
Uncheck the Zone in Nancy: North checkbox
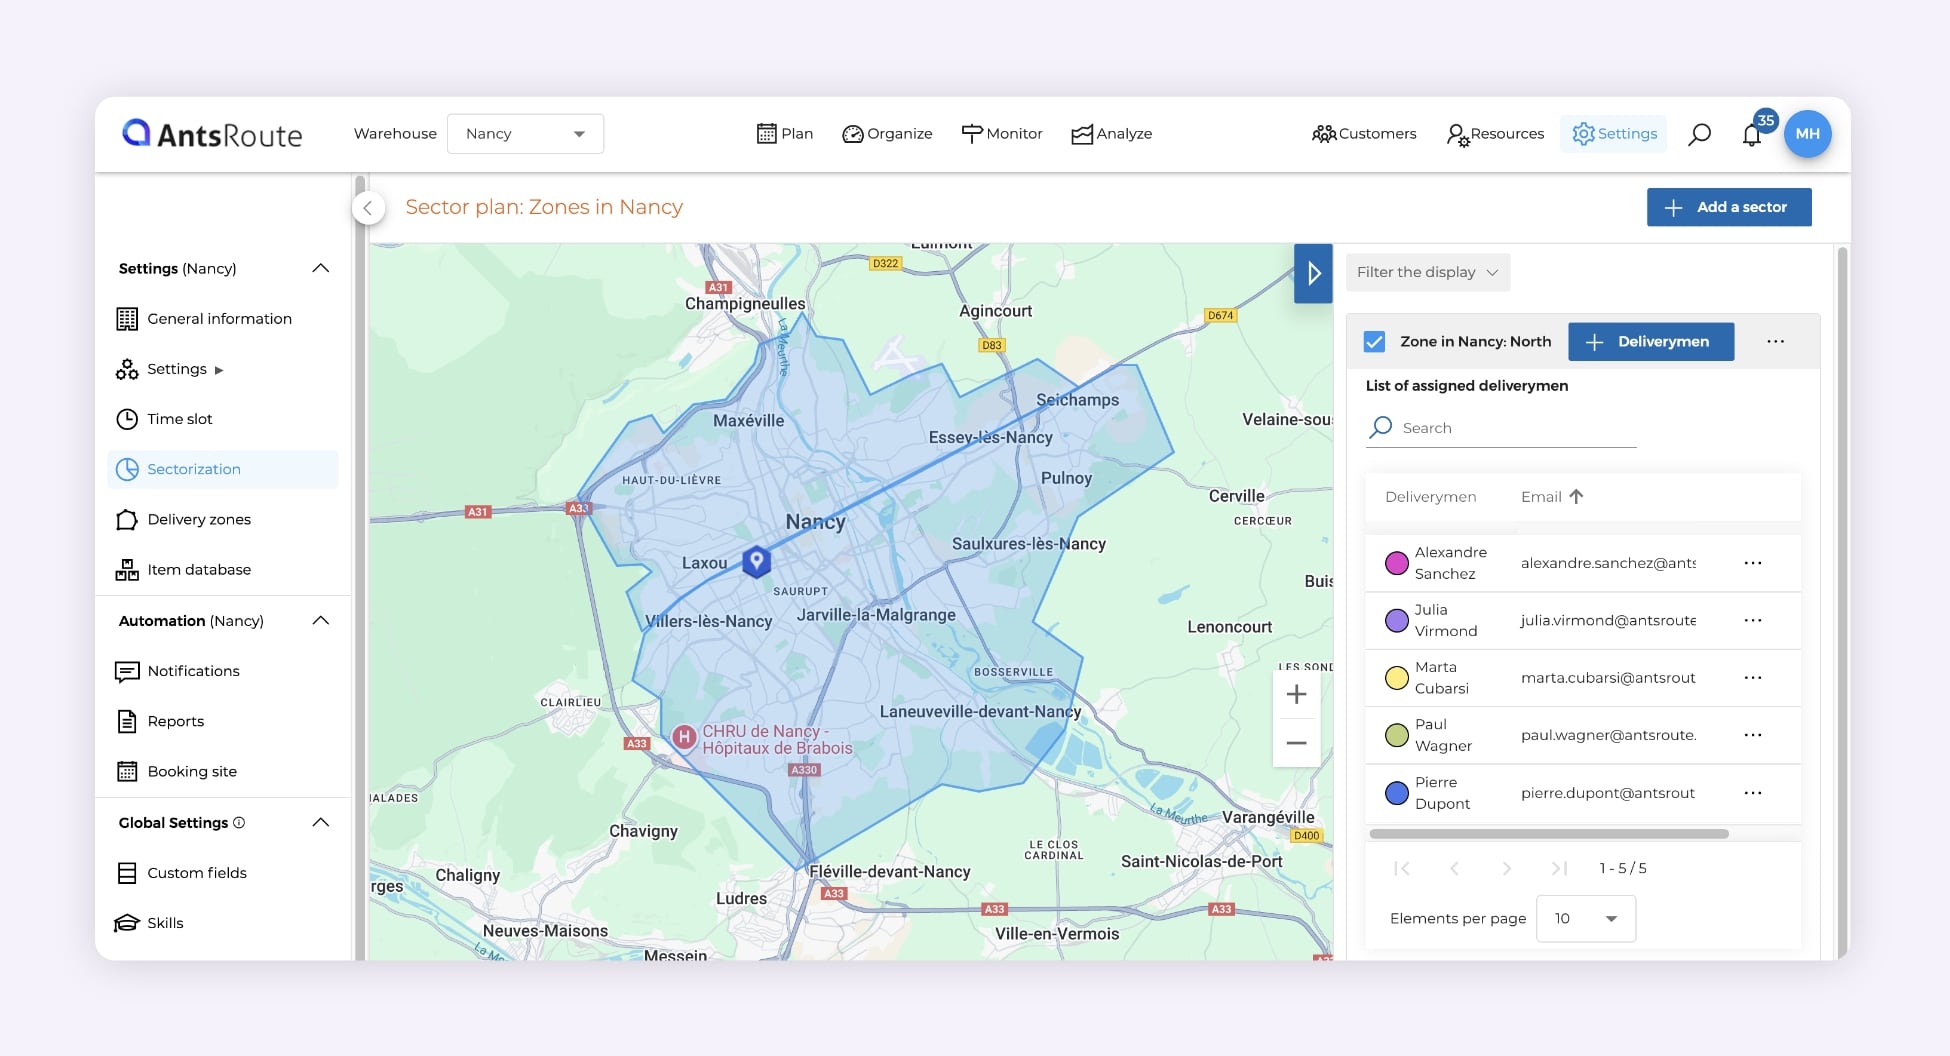(x=1376, y=341)
